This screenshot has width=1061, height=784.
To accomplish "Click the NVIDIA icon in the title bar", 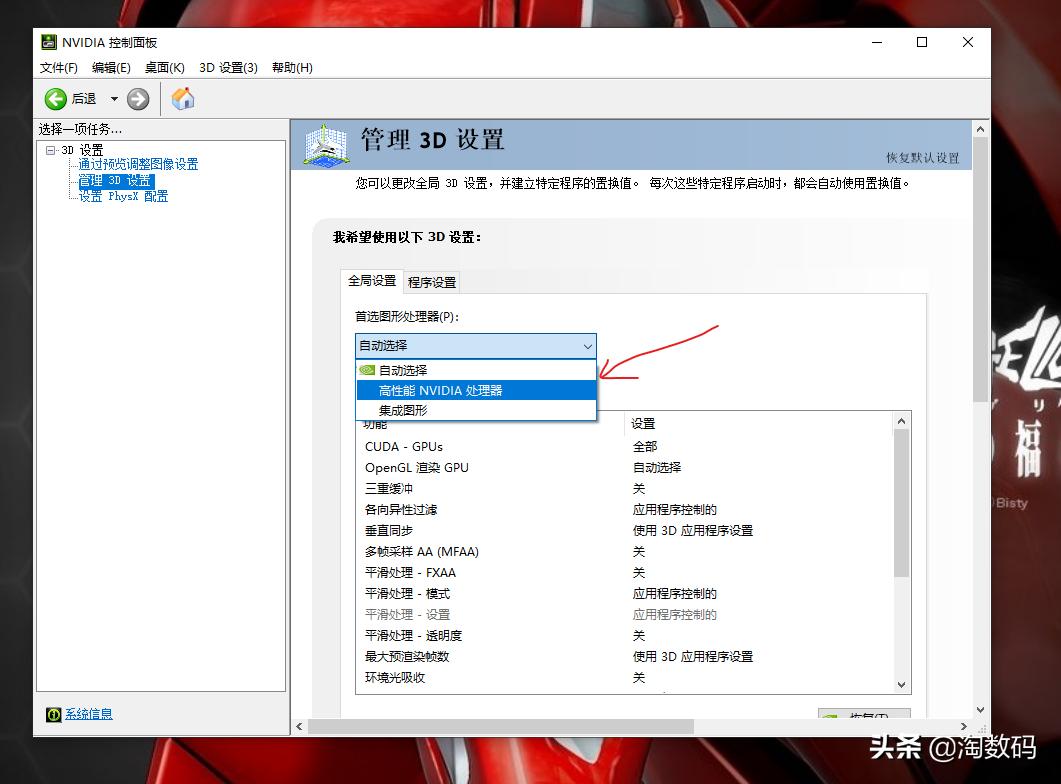I will (x=47, y=42).
